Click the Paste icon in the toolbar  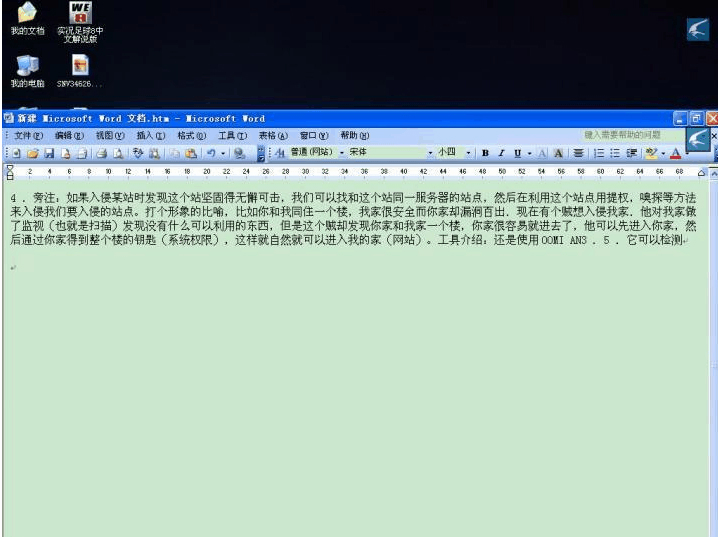point(190,153)
